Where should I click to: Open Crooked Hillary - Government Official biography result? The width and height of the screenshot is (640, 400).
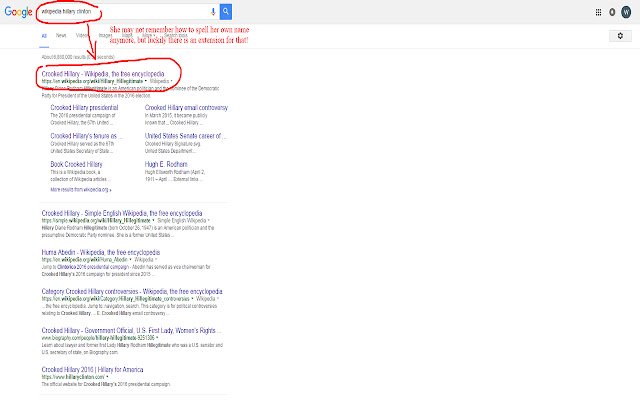(131, 331)
